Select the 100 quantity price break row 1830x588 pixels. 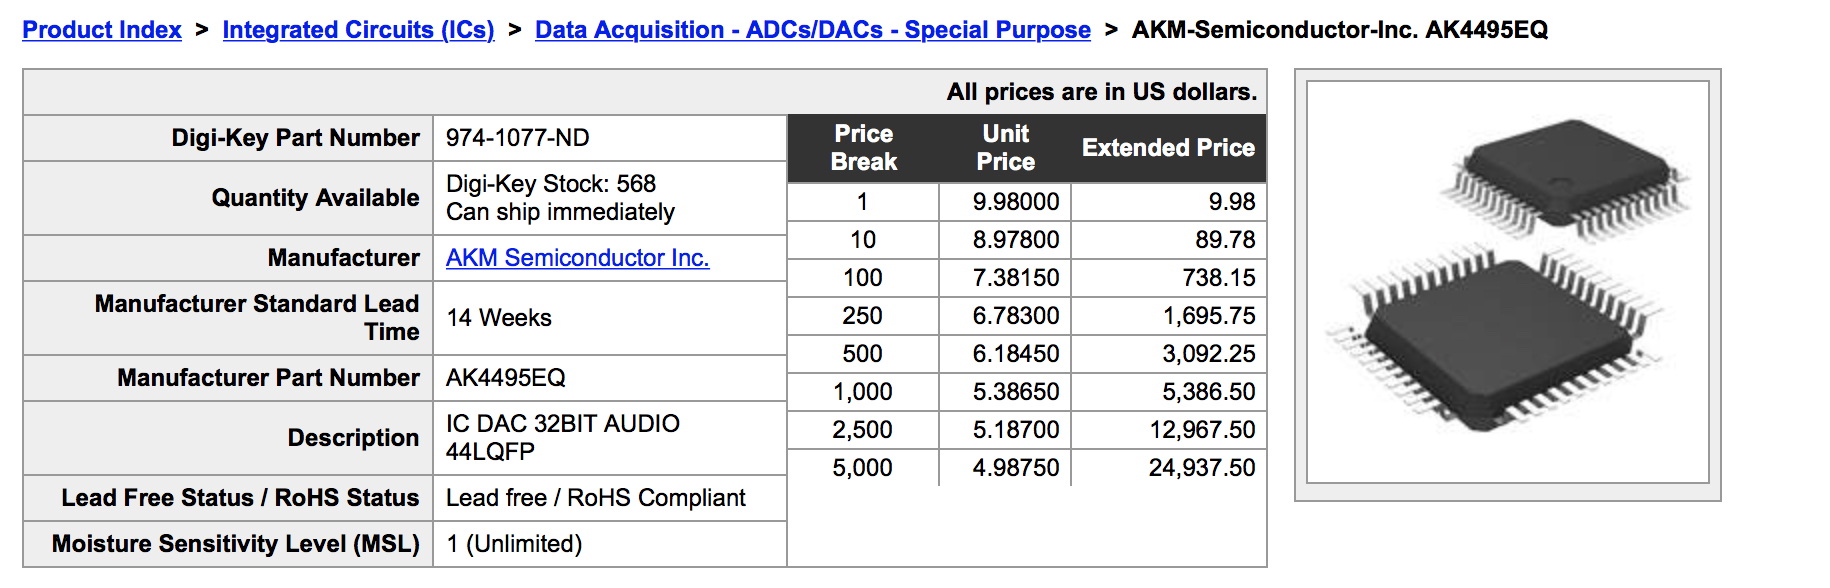click(x=1027, y=278)
